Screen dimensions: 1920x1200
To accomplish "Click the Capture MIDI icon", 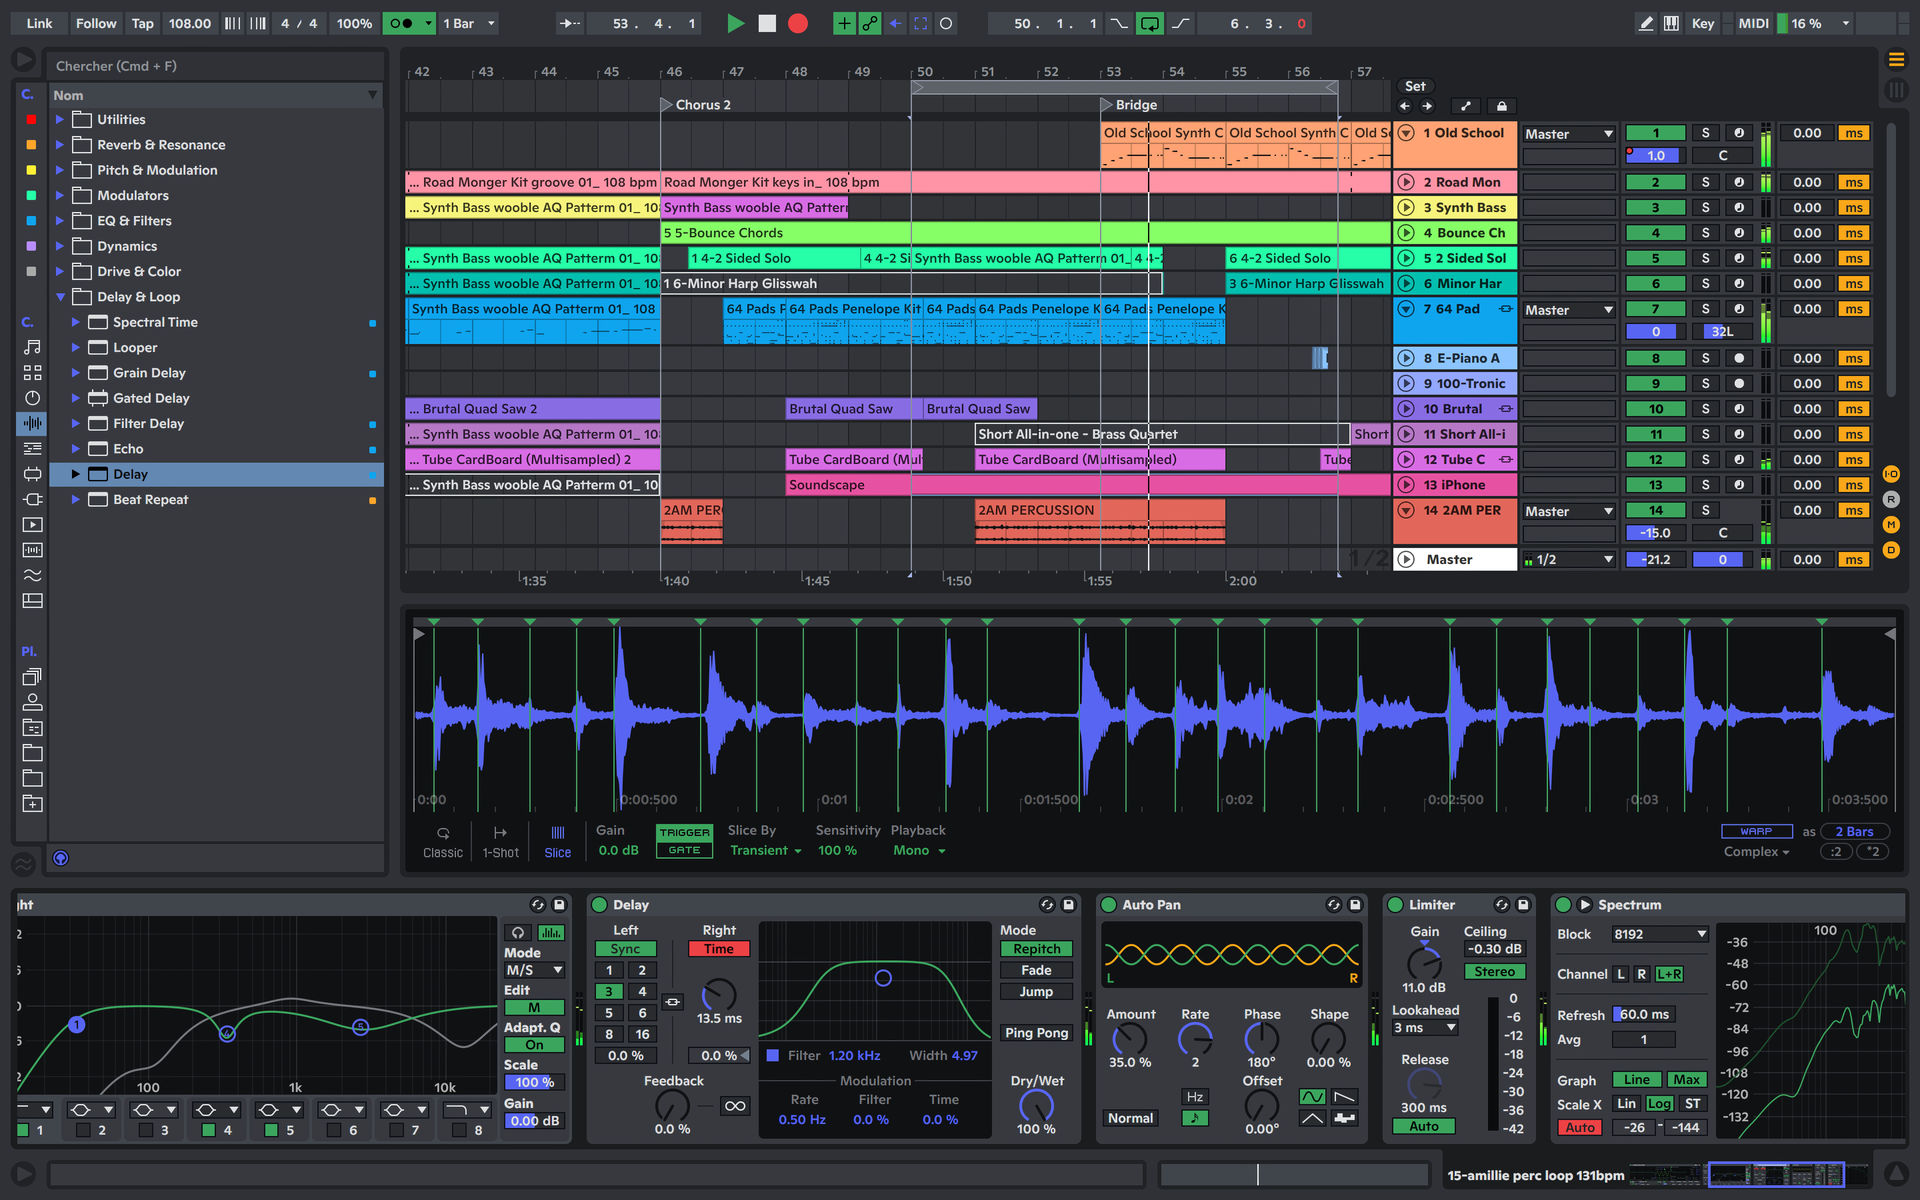I will [x=921, y=23].
